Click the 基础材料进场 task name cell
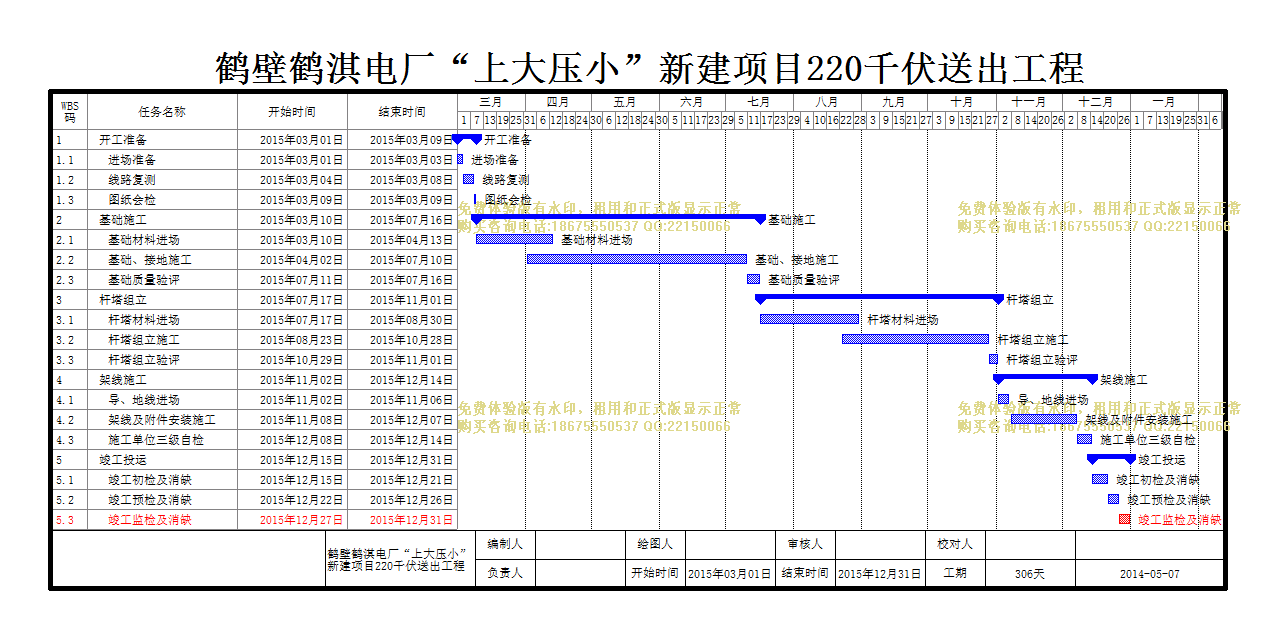This screenshot has height=637, width=1274. [162, 240]
